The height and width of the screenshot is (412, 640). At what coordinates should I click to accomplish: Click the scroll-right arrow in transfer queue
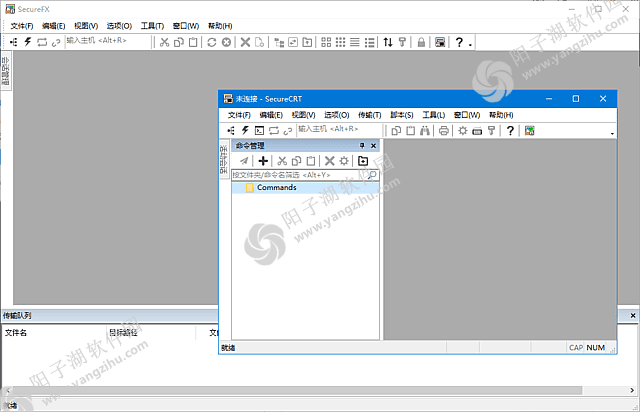632,391
